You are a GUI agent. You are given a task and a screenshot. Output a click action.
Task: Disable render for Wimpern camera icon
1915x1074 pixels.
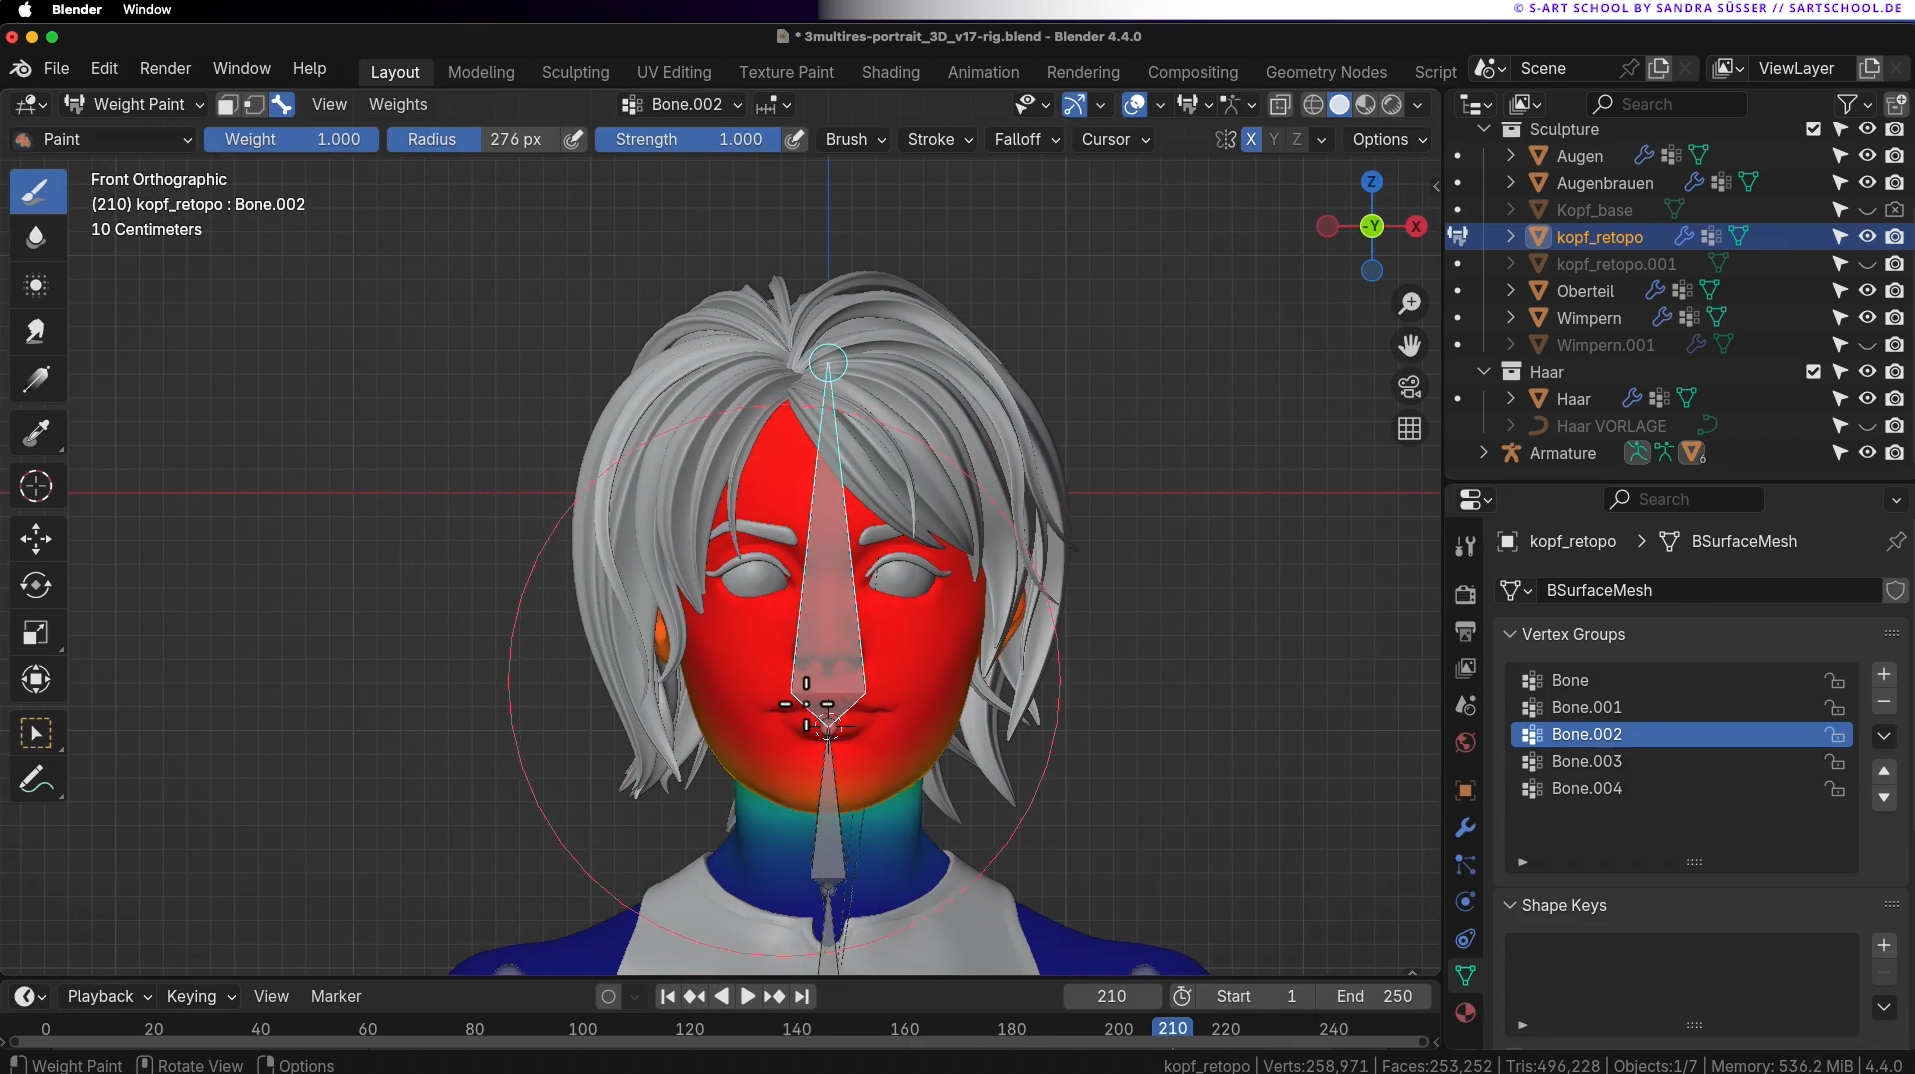tap(1894, 318)
